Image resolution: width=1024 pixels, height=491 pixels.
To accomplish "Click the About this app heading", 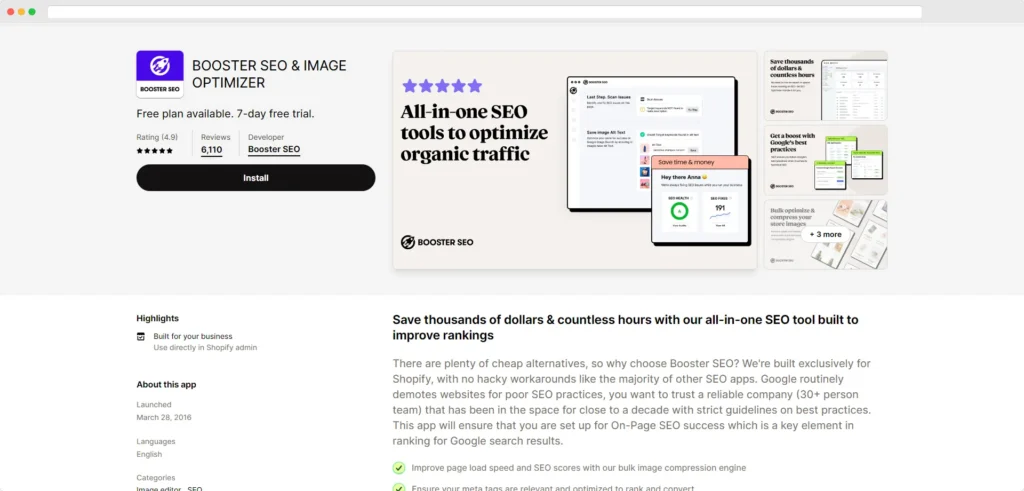I will 166,385.
